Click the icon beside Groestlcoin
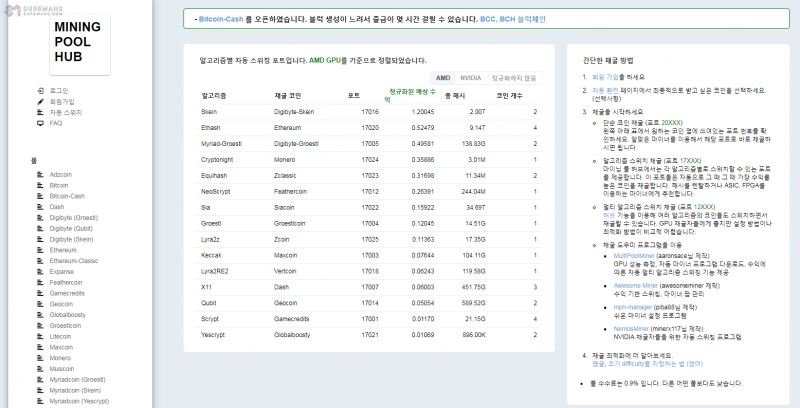This screenshot has height=408, width=800. (x=41, y=325)
